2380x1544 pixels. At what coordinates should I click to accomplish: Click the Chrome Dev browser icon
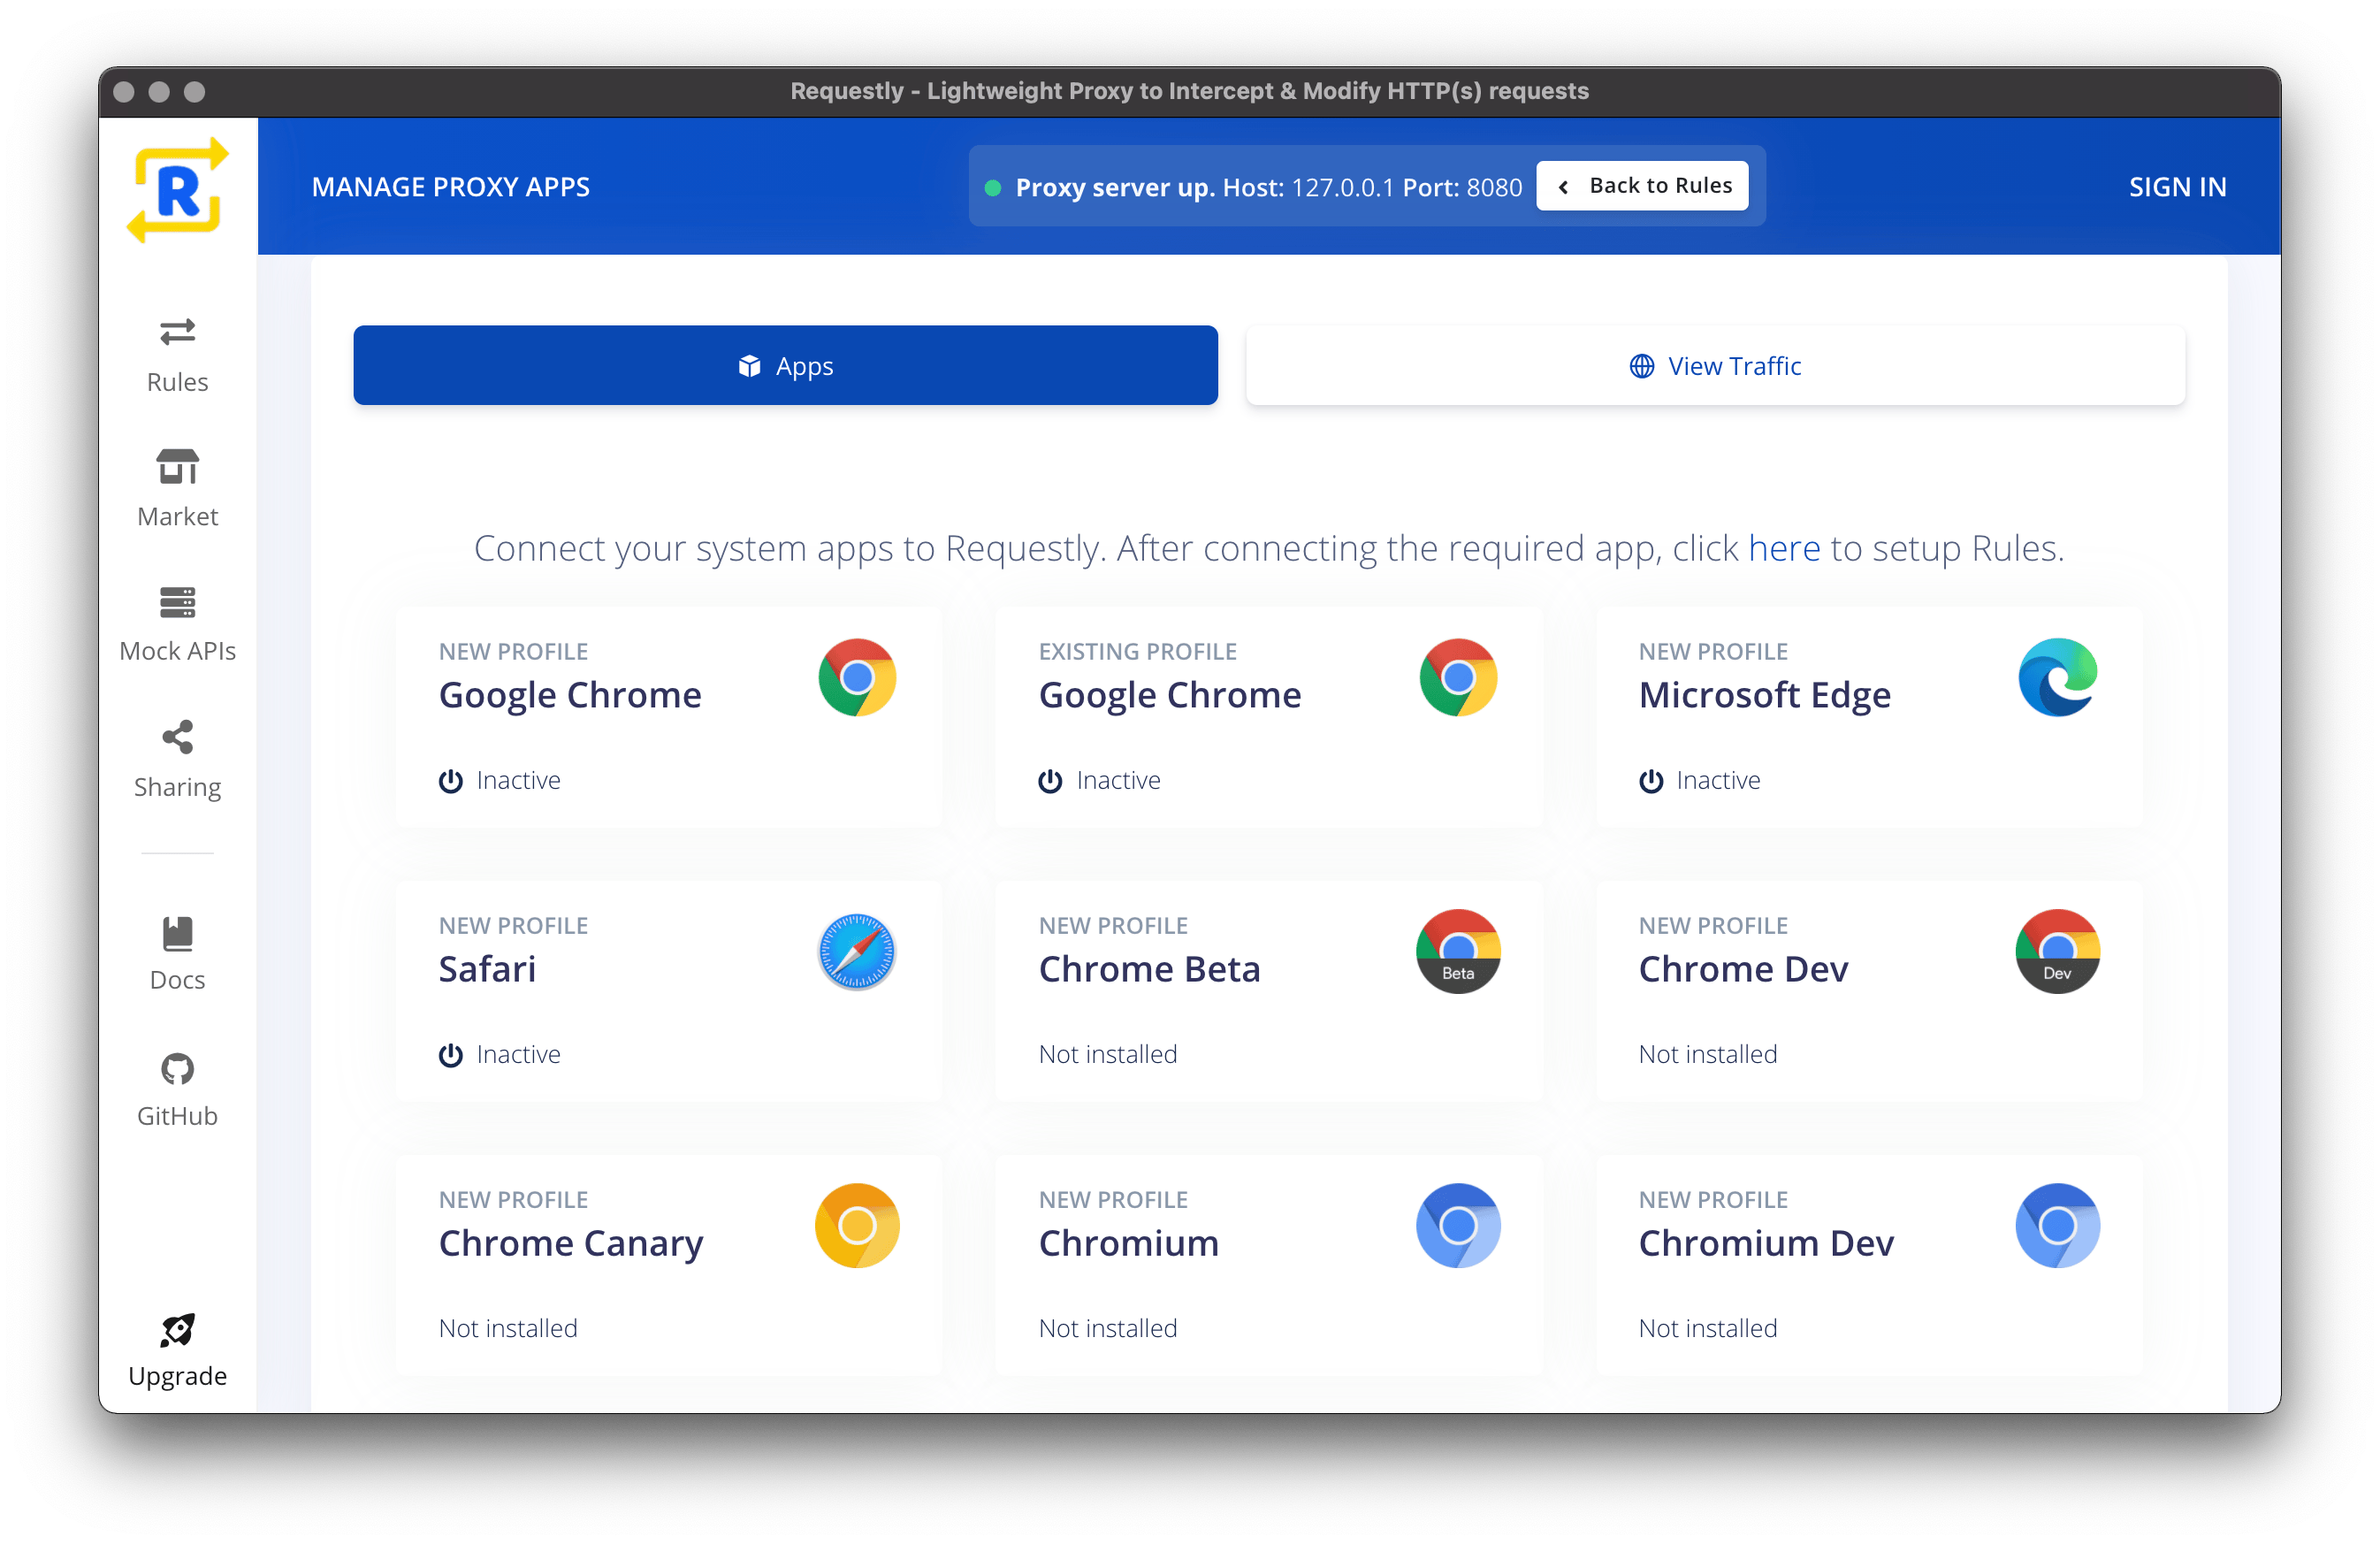[2058, 952]
